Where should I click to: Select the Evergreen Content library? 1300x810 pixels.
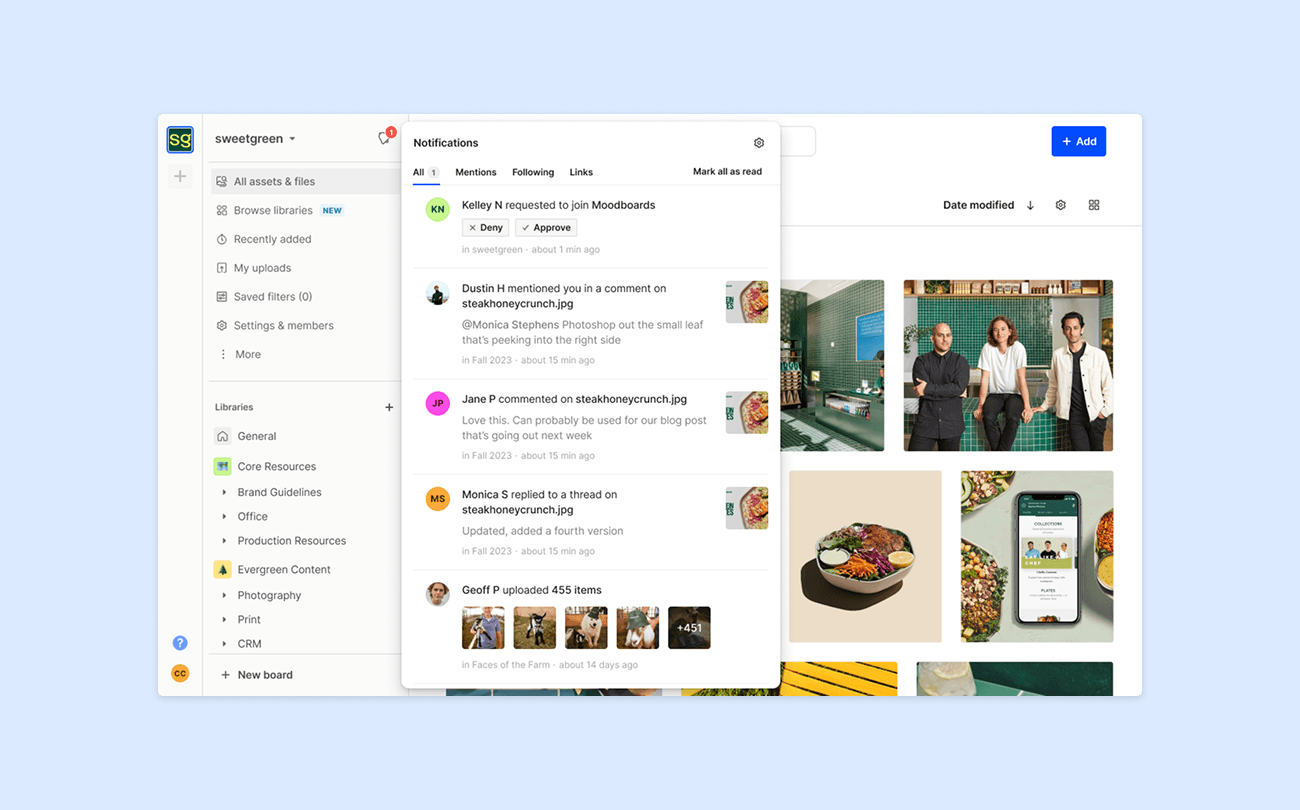[284, 569]
